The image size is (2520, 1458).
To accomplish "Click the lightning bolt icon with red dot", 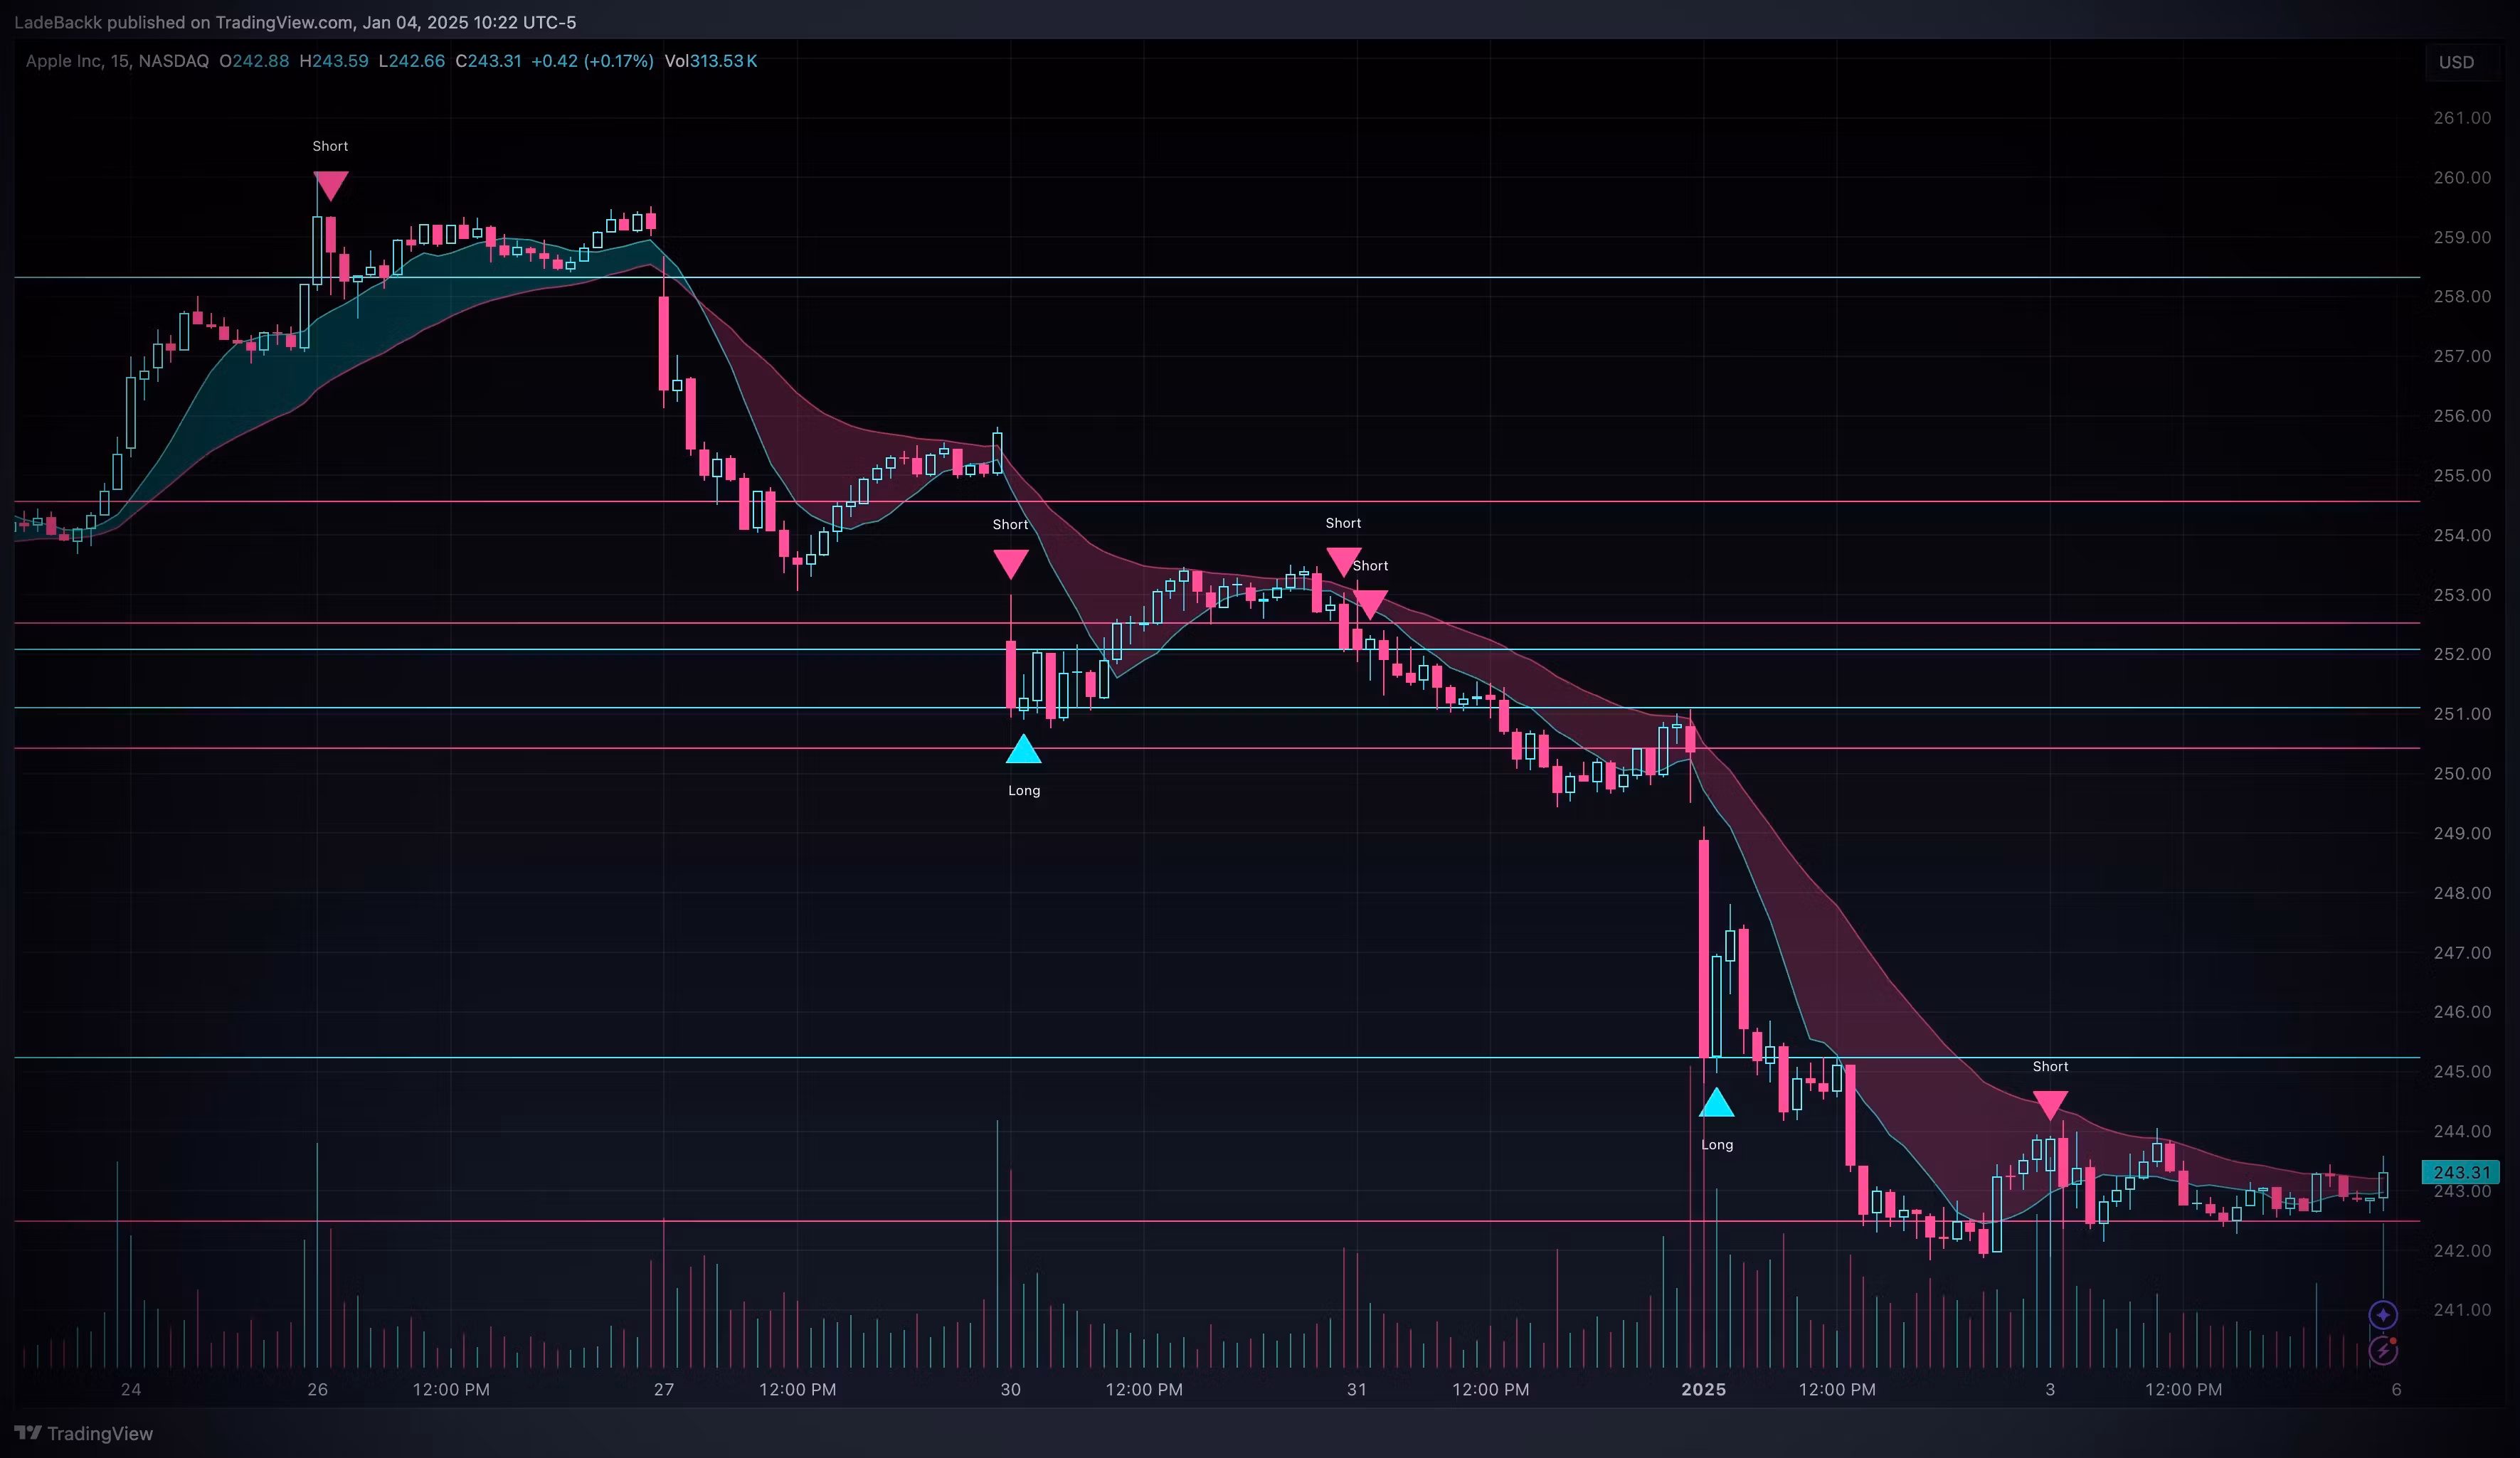I will tap(2383, 1350).
